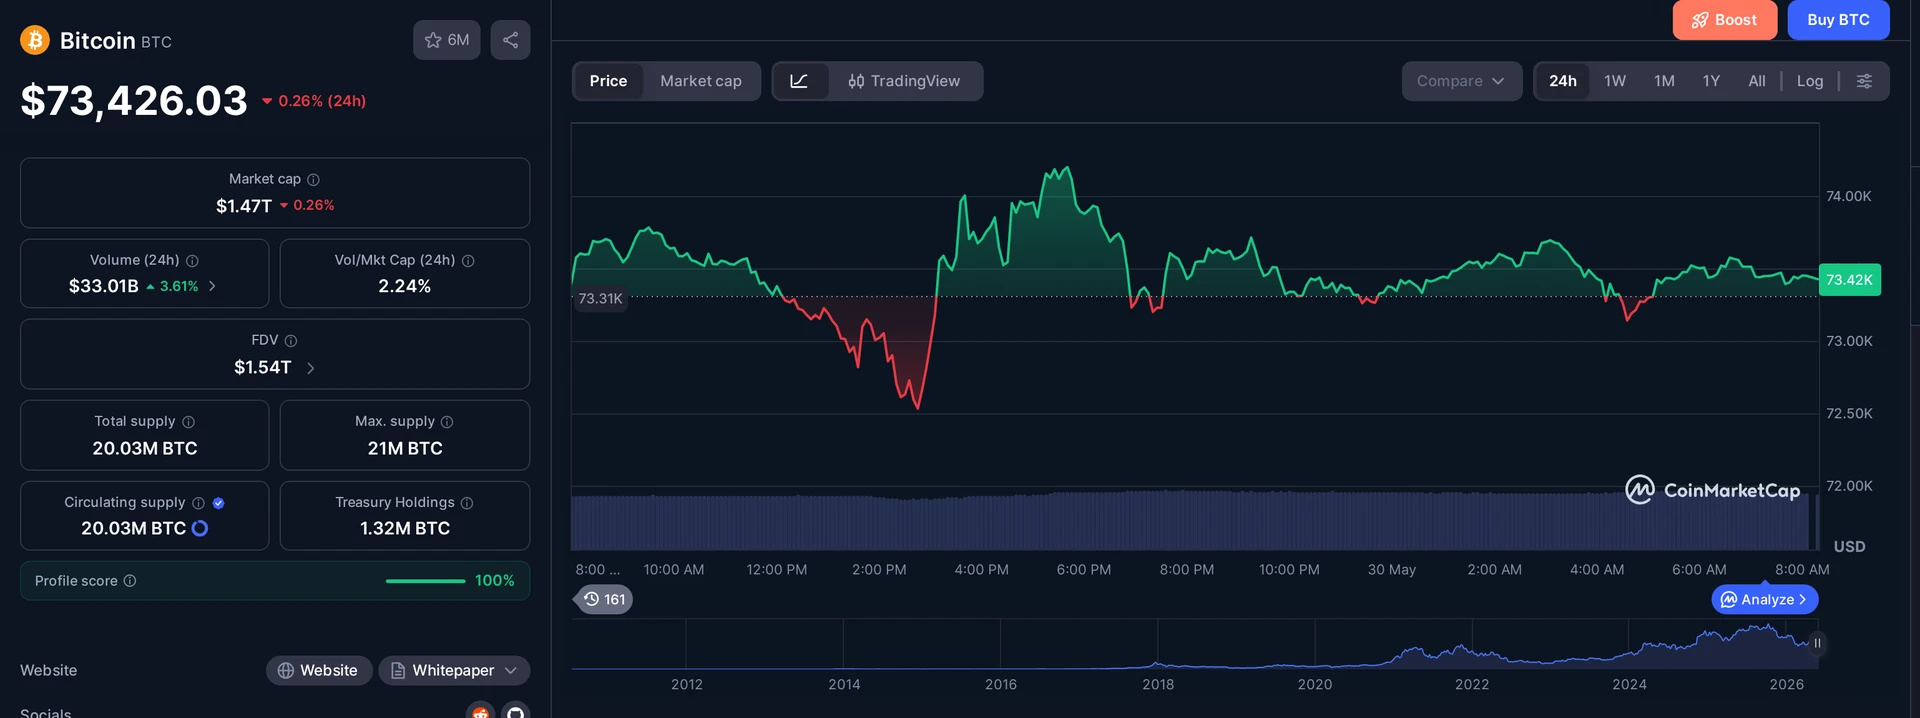Click the 2.24% Vol/Mkt Cap value
The image size is (1920, 718).
pyautogui.click(x=404, y=286)
